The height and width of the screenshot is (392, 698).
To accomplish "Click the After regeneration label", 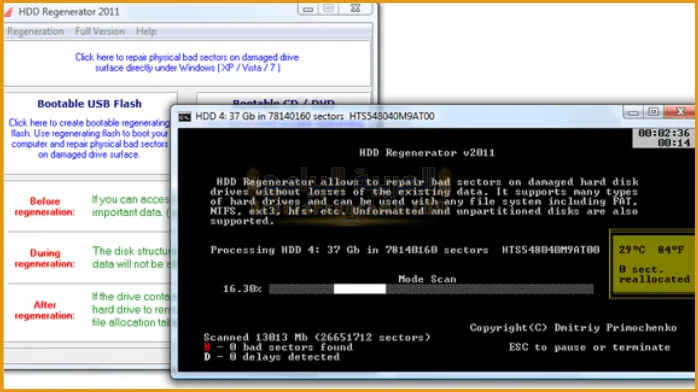I will (x=45, y=310).
